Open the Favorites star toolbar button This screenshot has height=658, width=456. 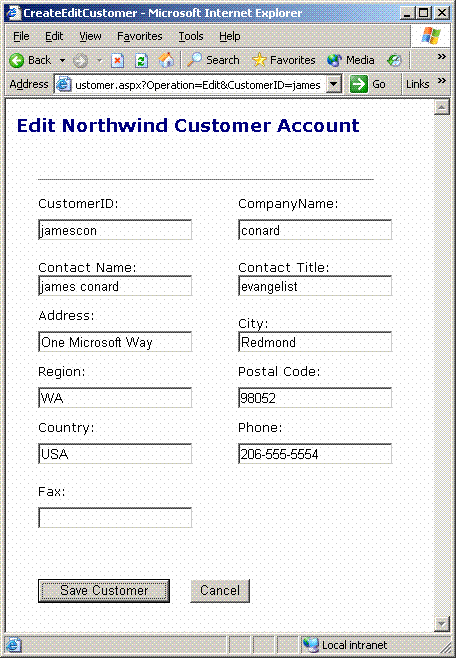coord(284,60)
